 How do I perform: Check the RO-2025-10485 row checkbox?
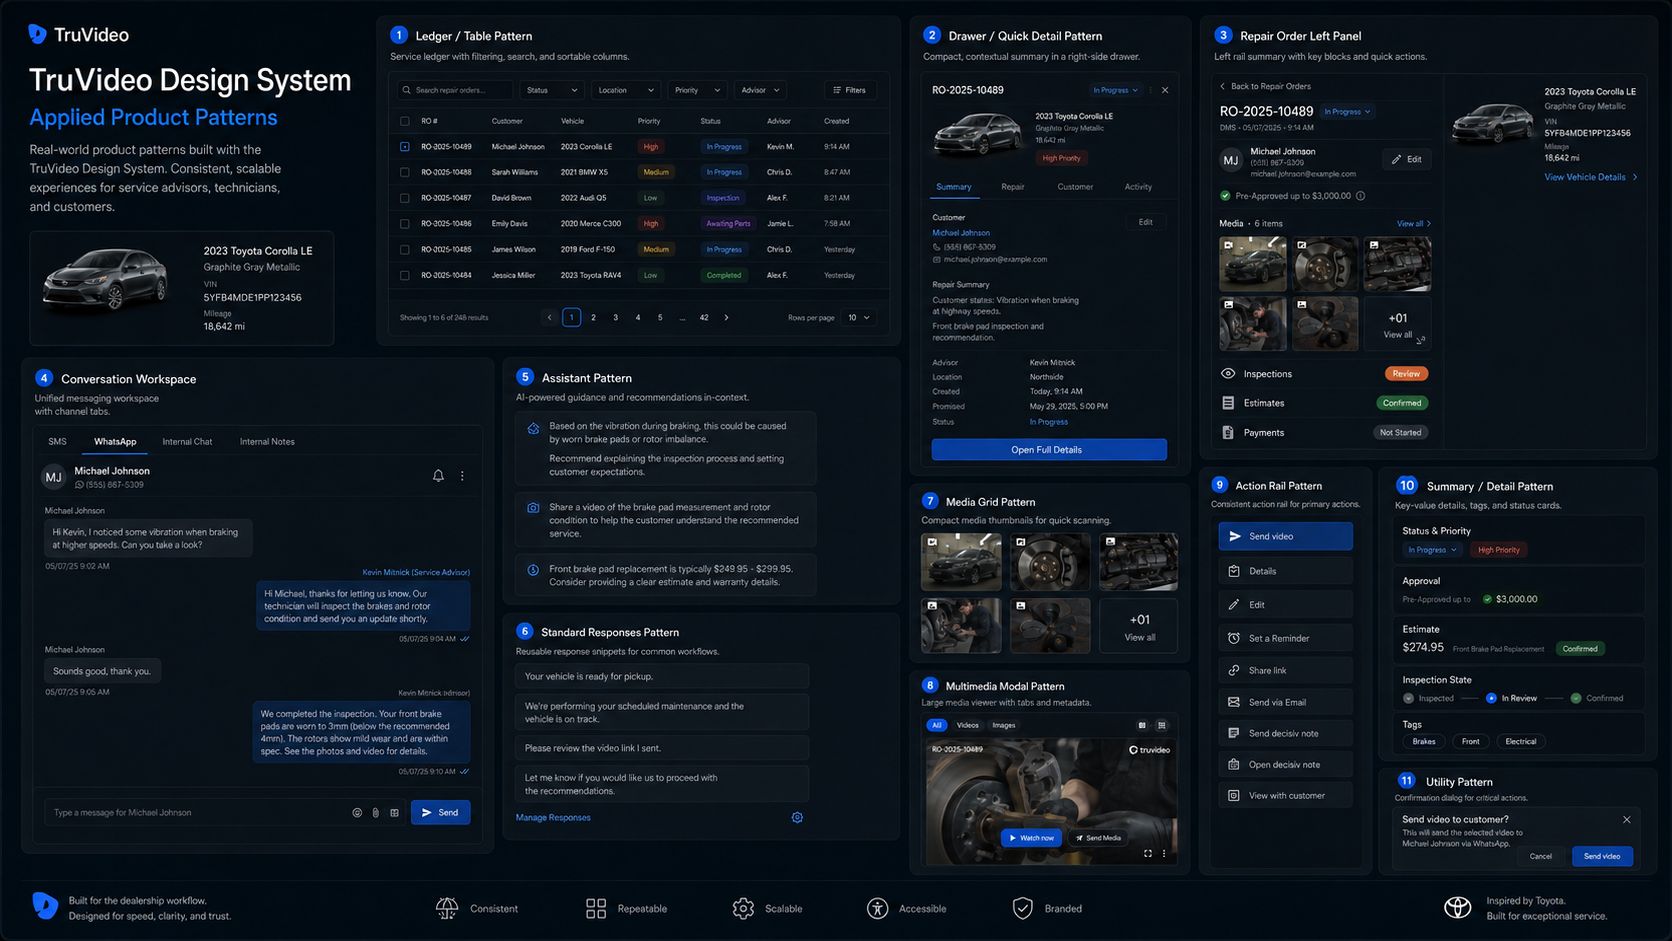tap(405, 250)
